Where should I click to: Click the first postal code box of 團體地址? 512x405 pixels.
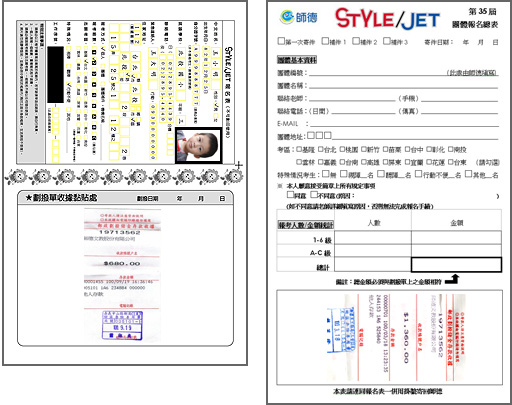click(x=311, y=135)
